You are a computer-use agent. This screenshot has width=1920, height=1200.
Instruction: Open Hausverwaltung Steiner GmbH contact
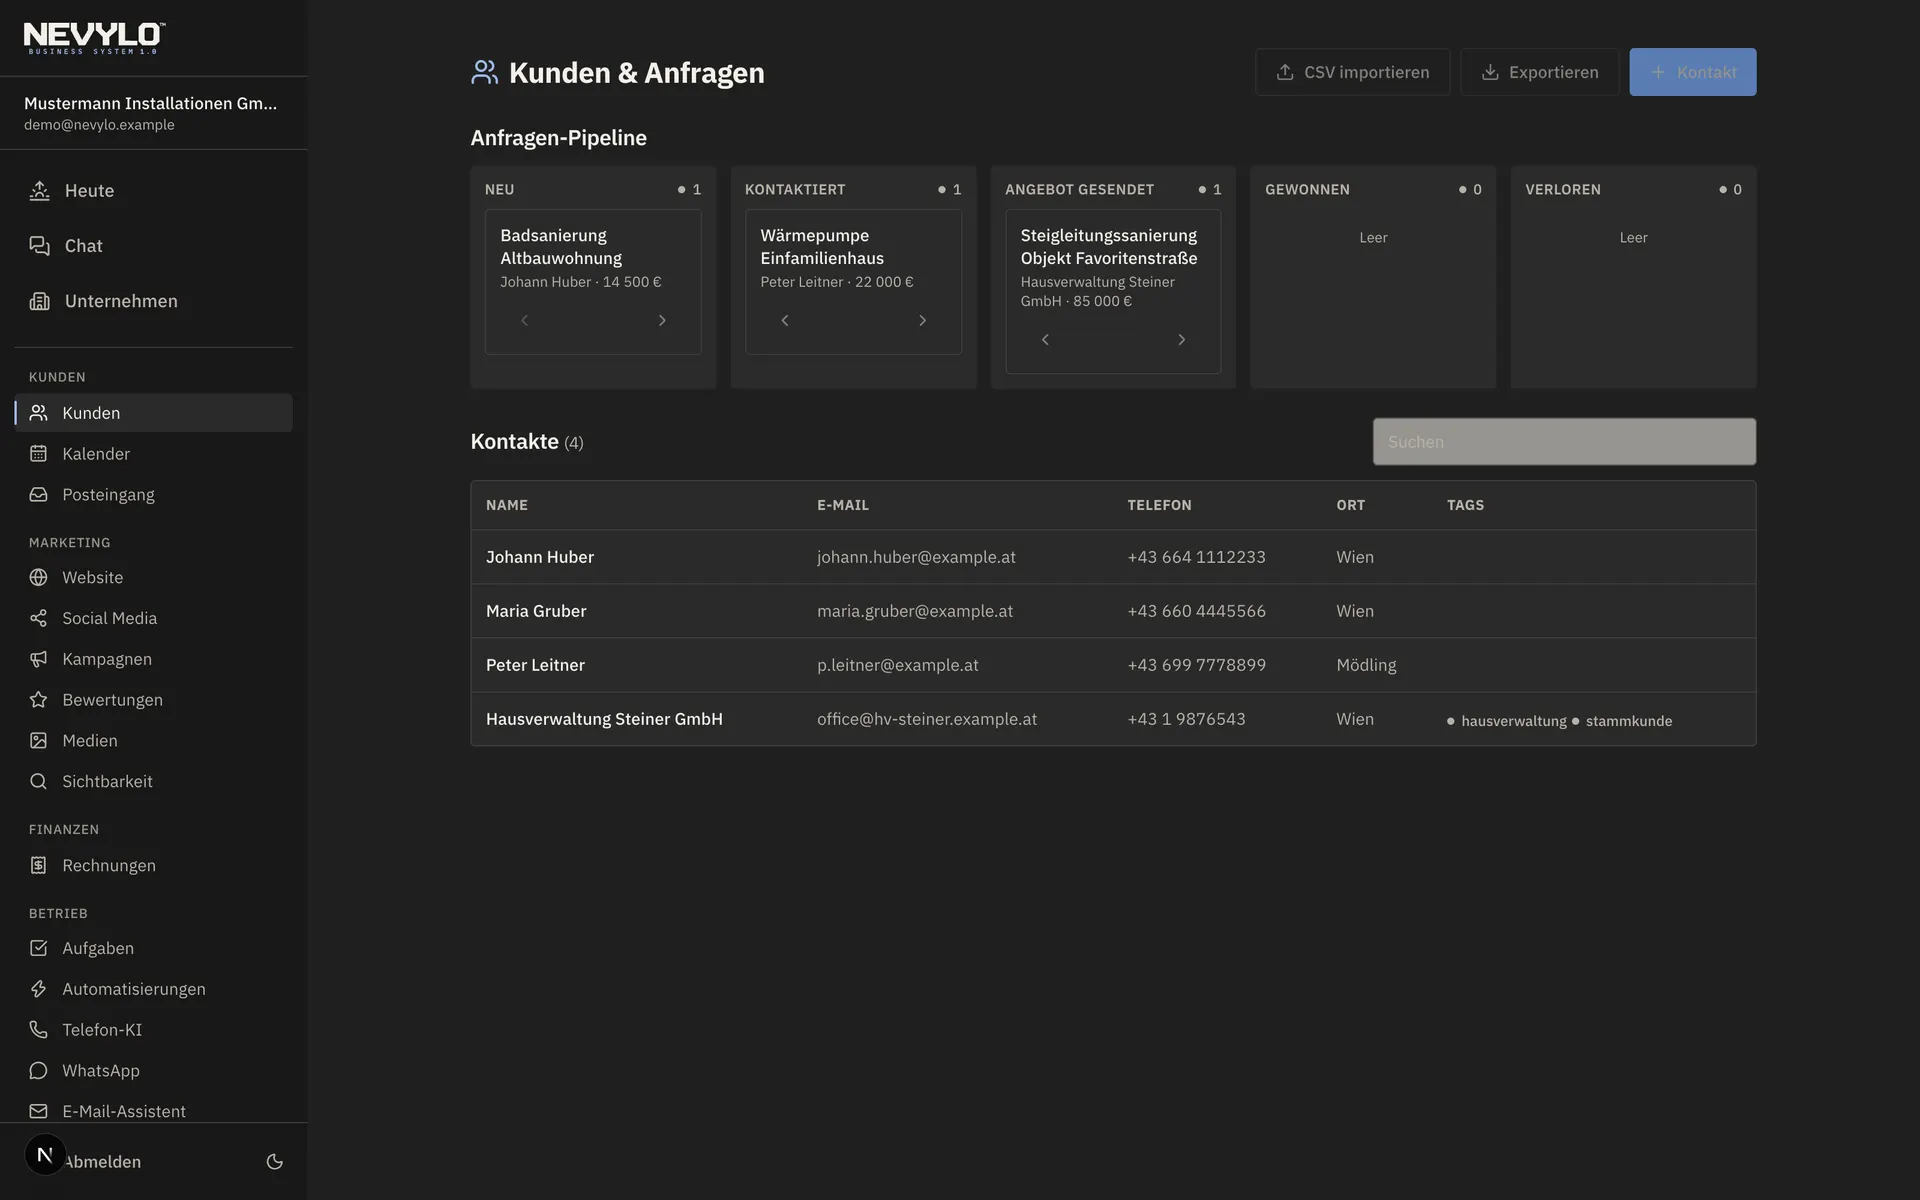click(1113, 719)
